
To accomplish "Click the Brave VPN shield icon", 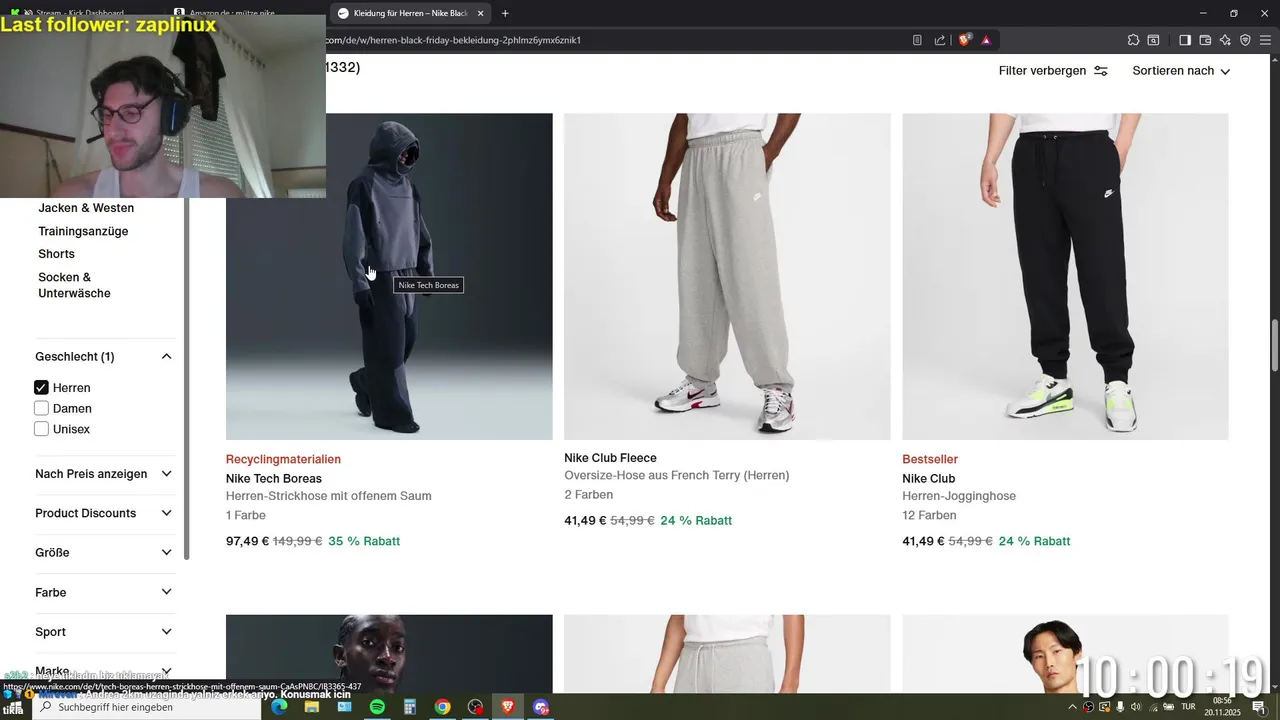I will 1245,40.
